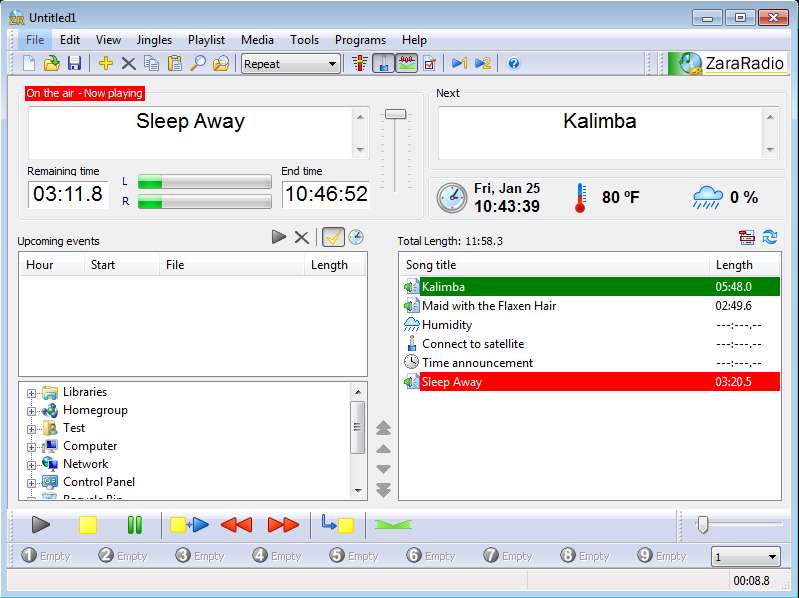
Task: Open the File menu
Action: tap(35, 40)
